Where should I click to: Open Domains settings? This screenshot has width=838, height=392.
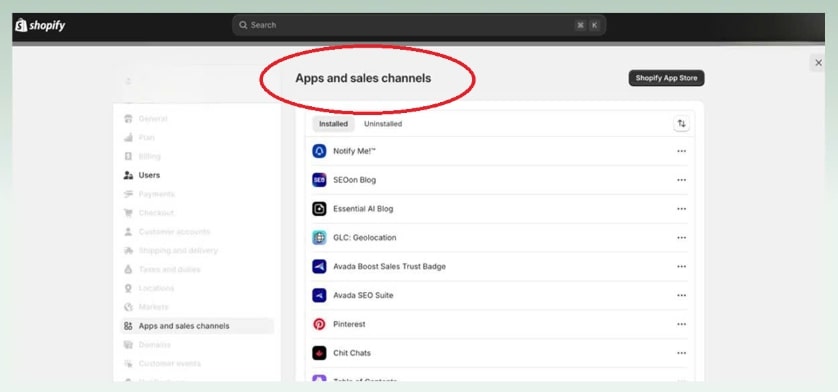[x=154, y=345]
